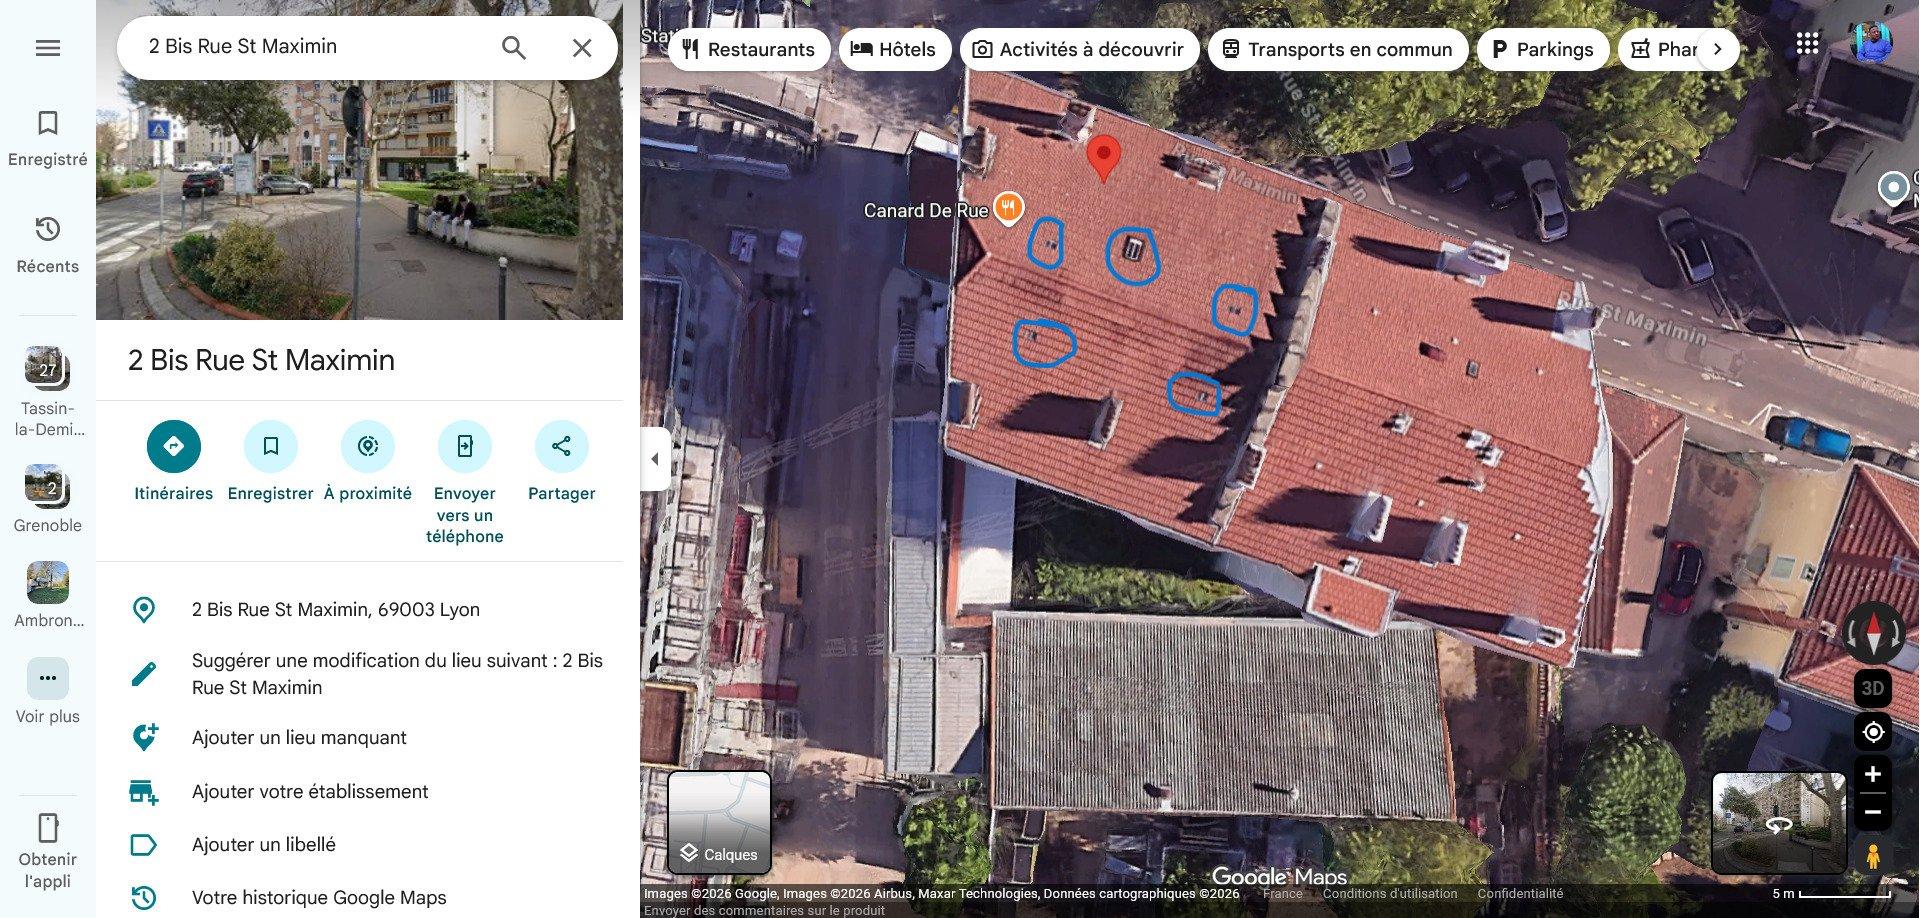Open the main hamburger menu

click(x=48, y=48)
